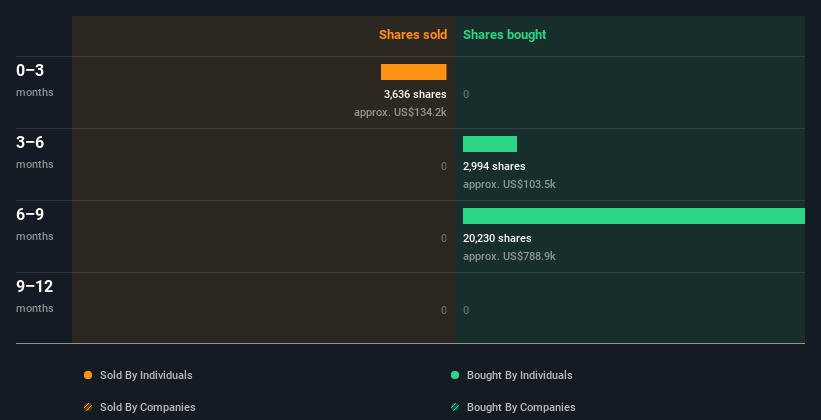
Task: Toggle the Sold By Individuals legend label
Action: 146,375
